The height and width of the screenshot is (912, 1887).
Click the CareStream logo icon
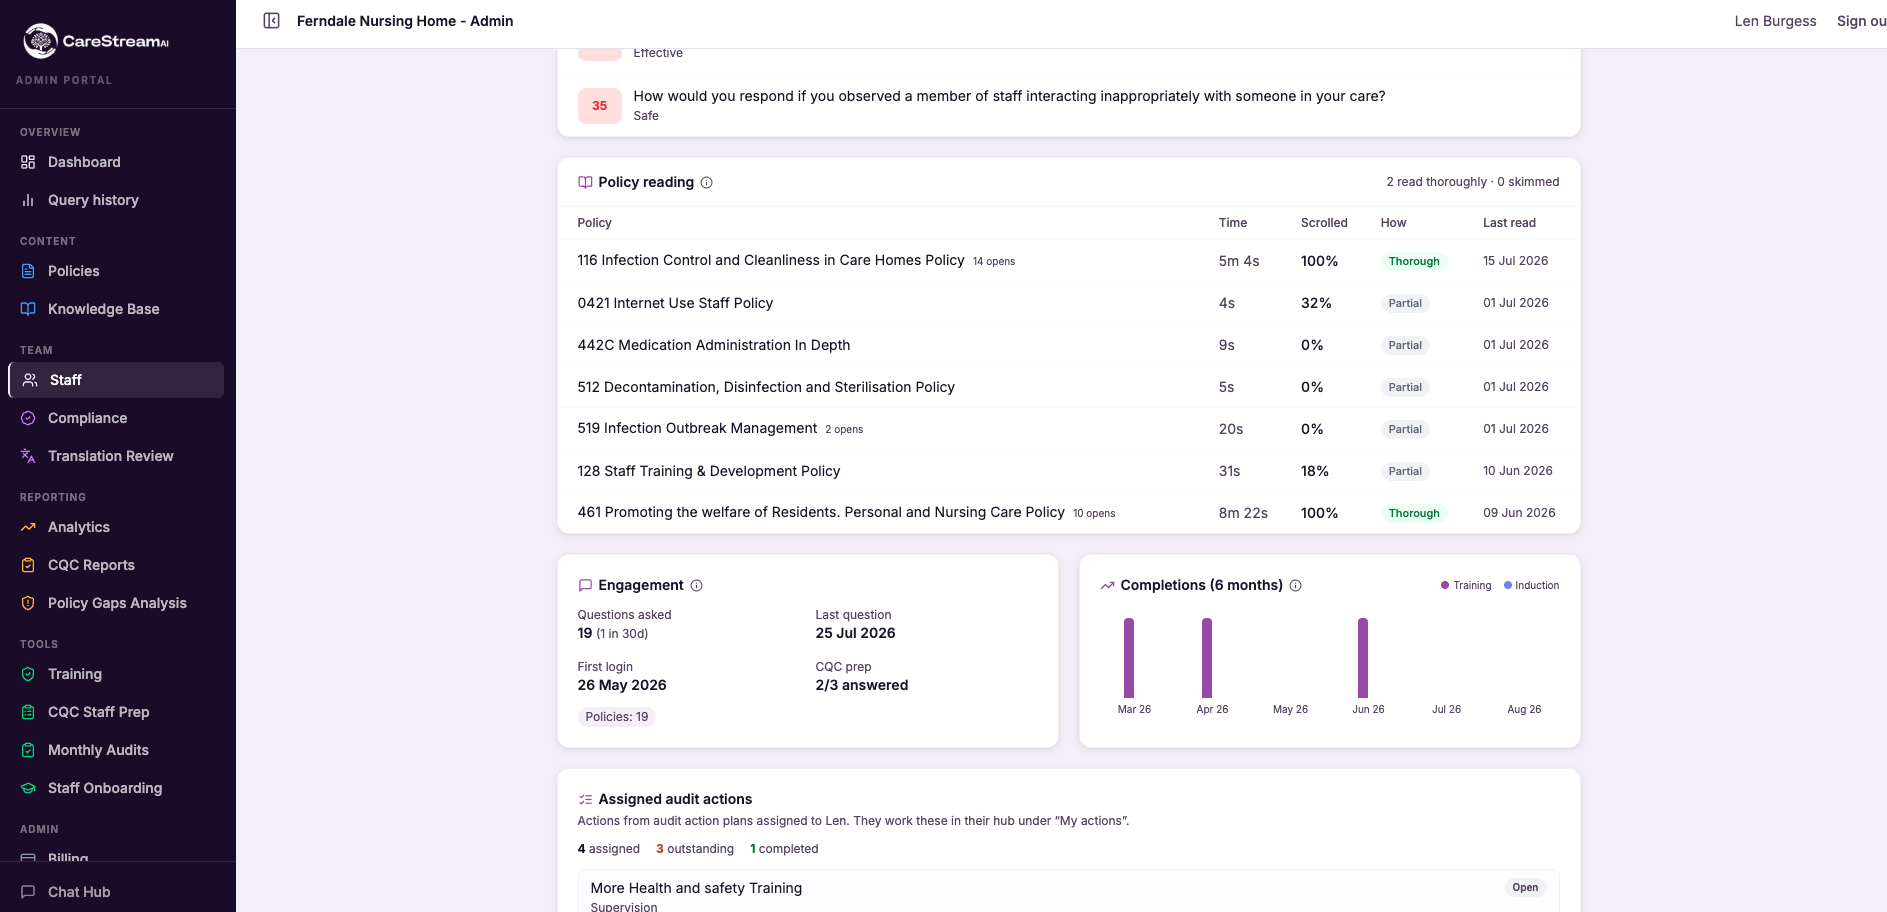pyautogui.click(x=40, y=40)
